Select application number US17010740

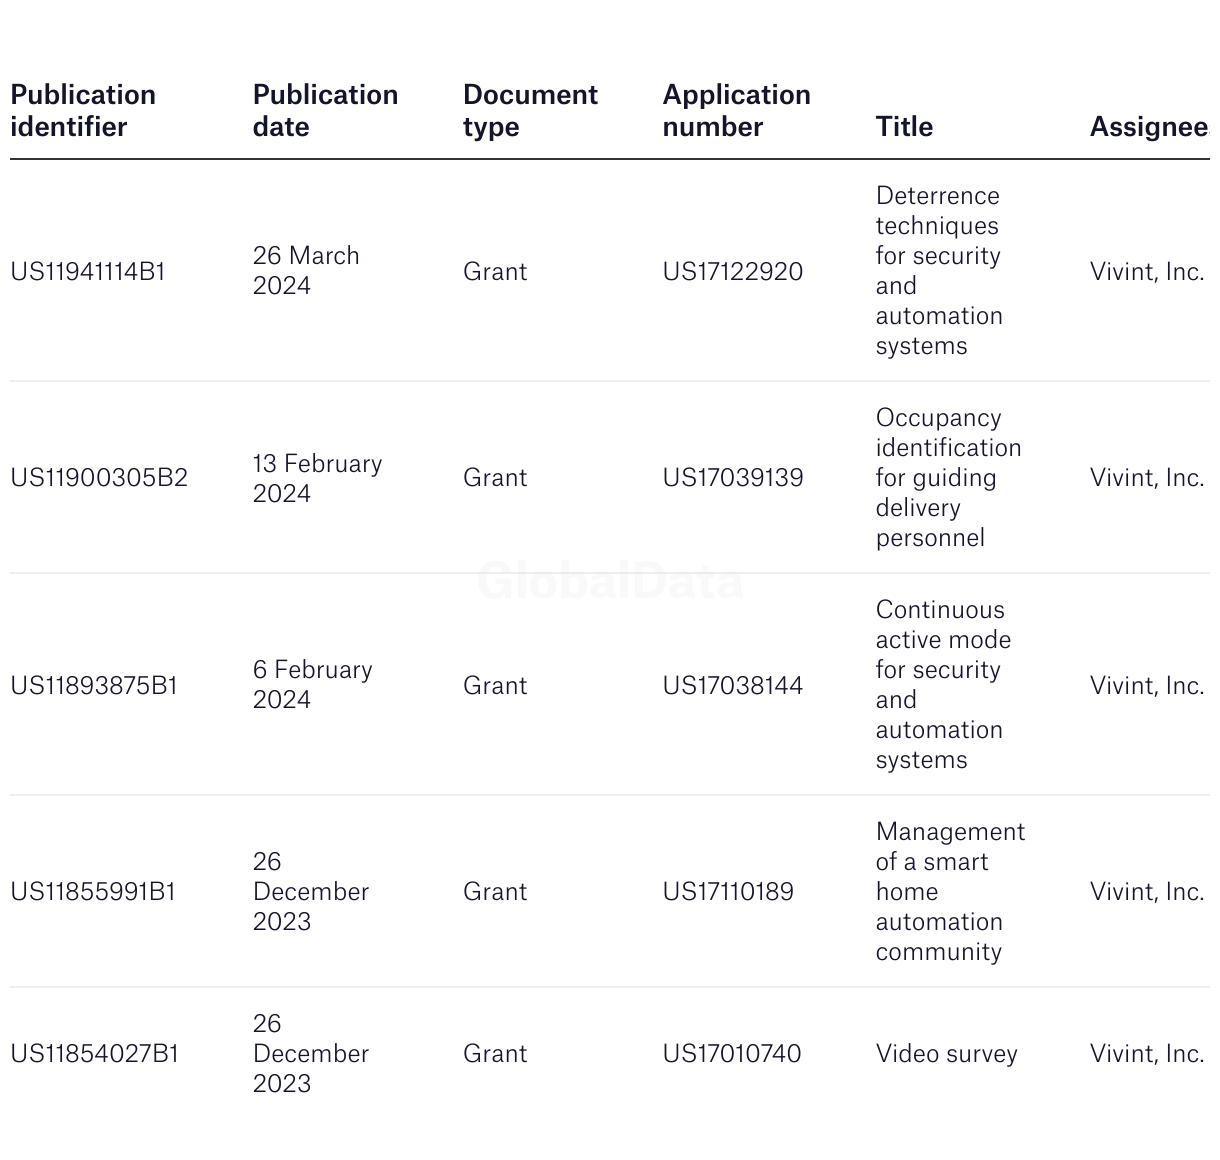tap(732, 1053)
